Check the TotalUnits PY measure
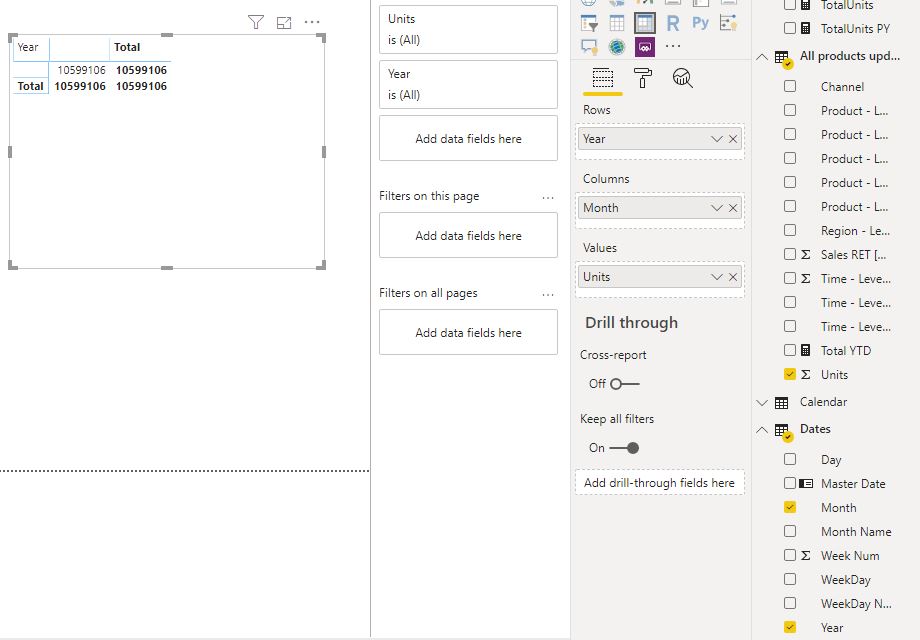The height and width of the screenshot is (640, 920). point(790,28)
